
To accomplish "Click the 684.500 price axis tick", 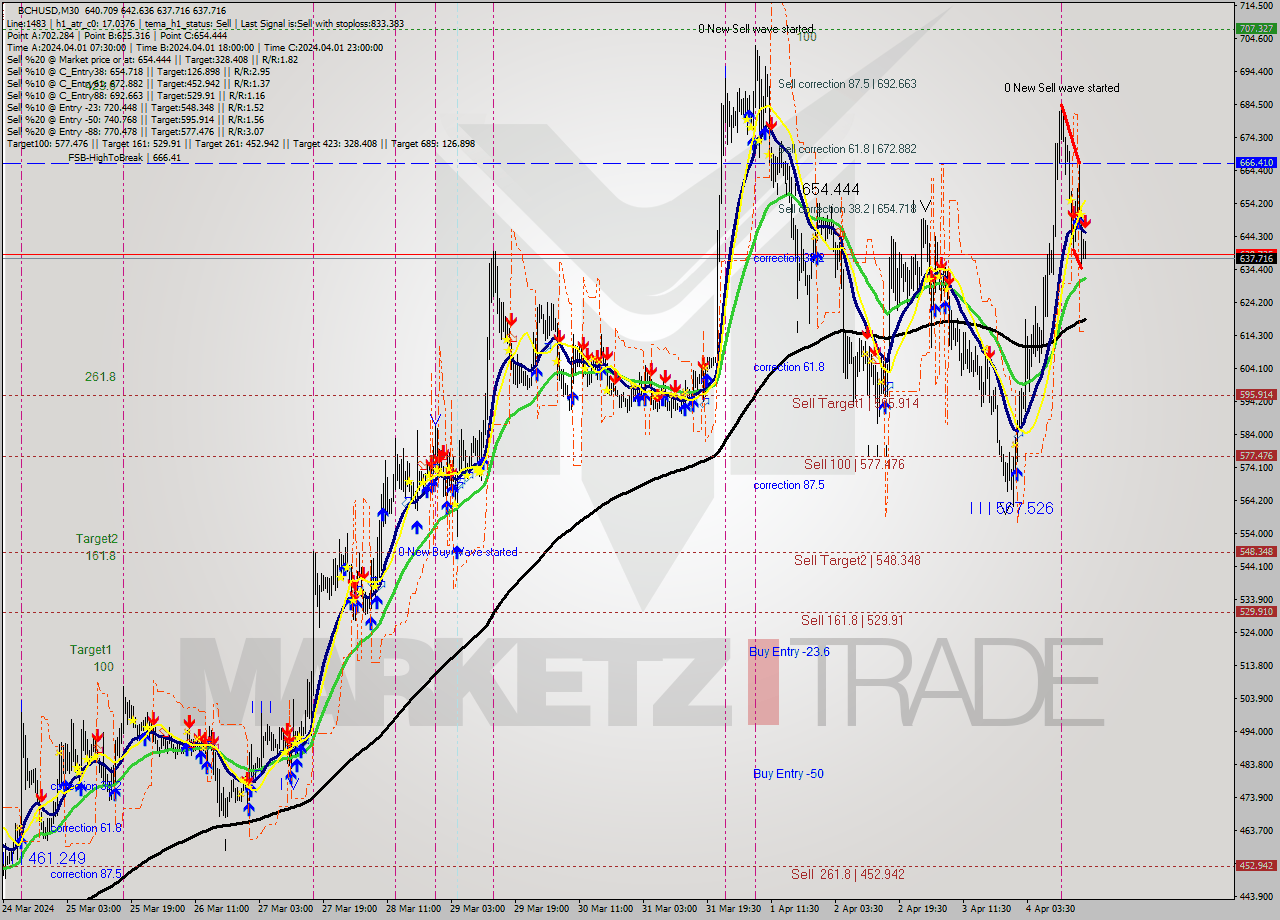I will 1257,105.
